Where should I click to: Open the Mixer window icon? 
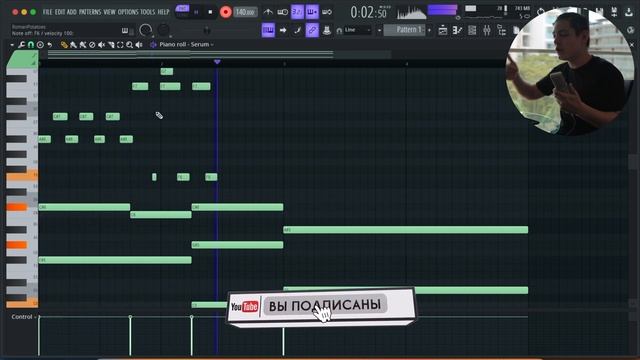(487, 30)
